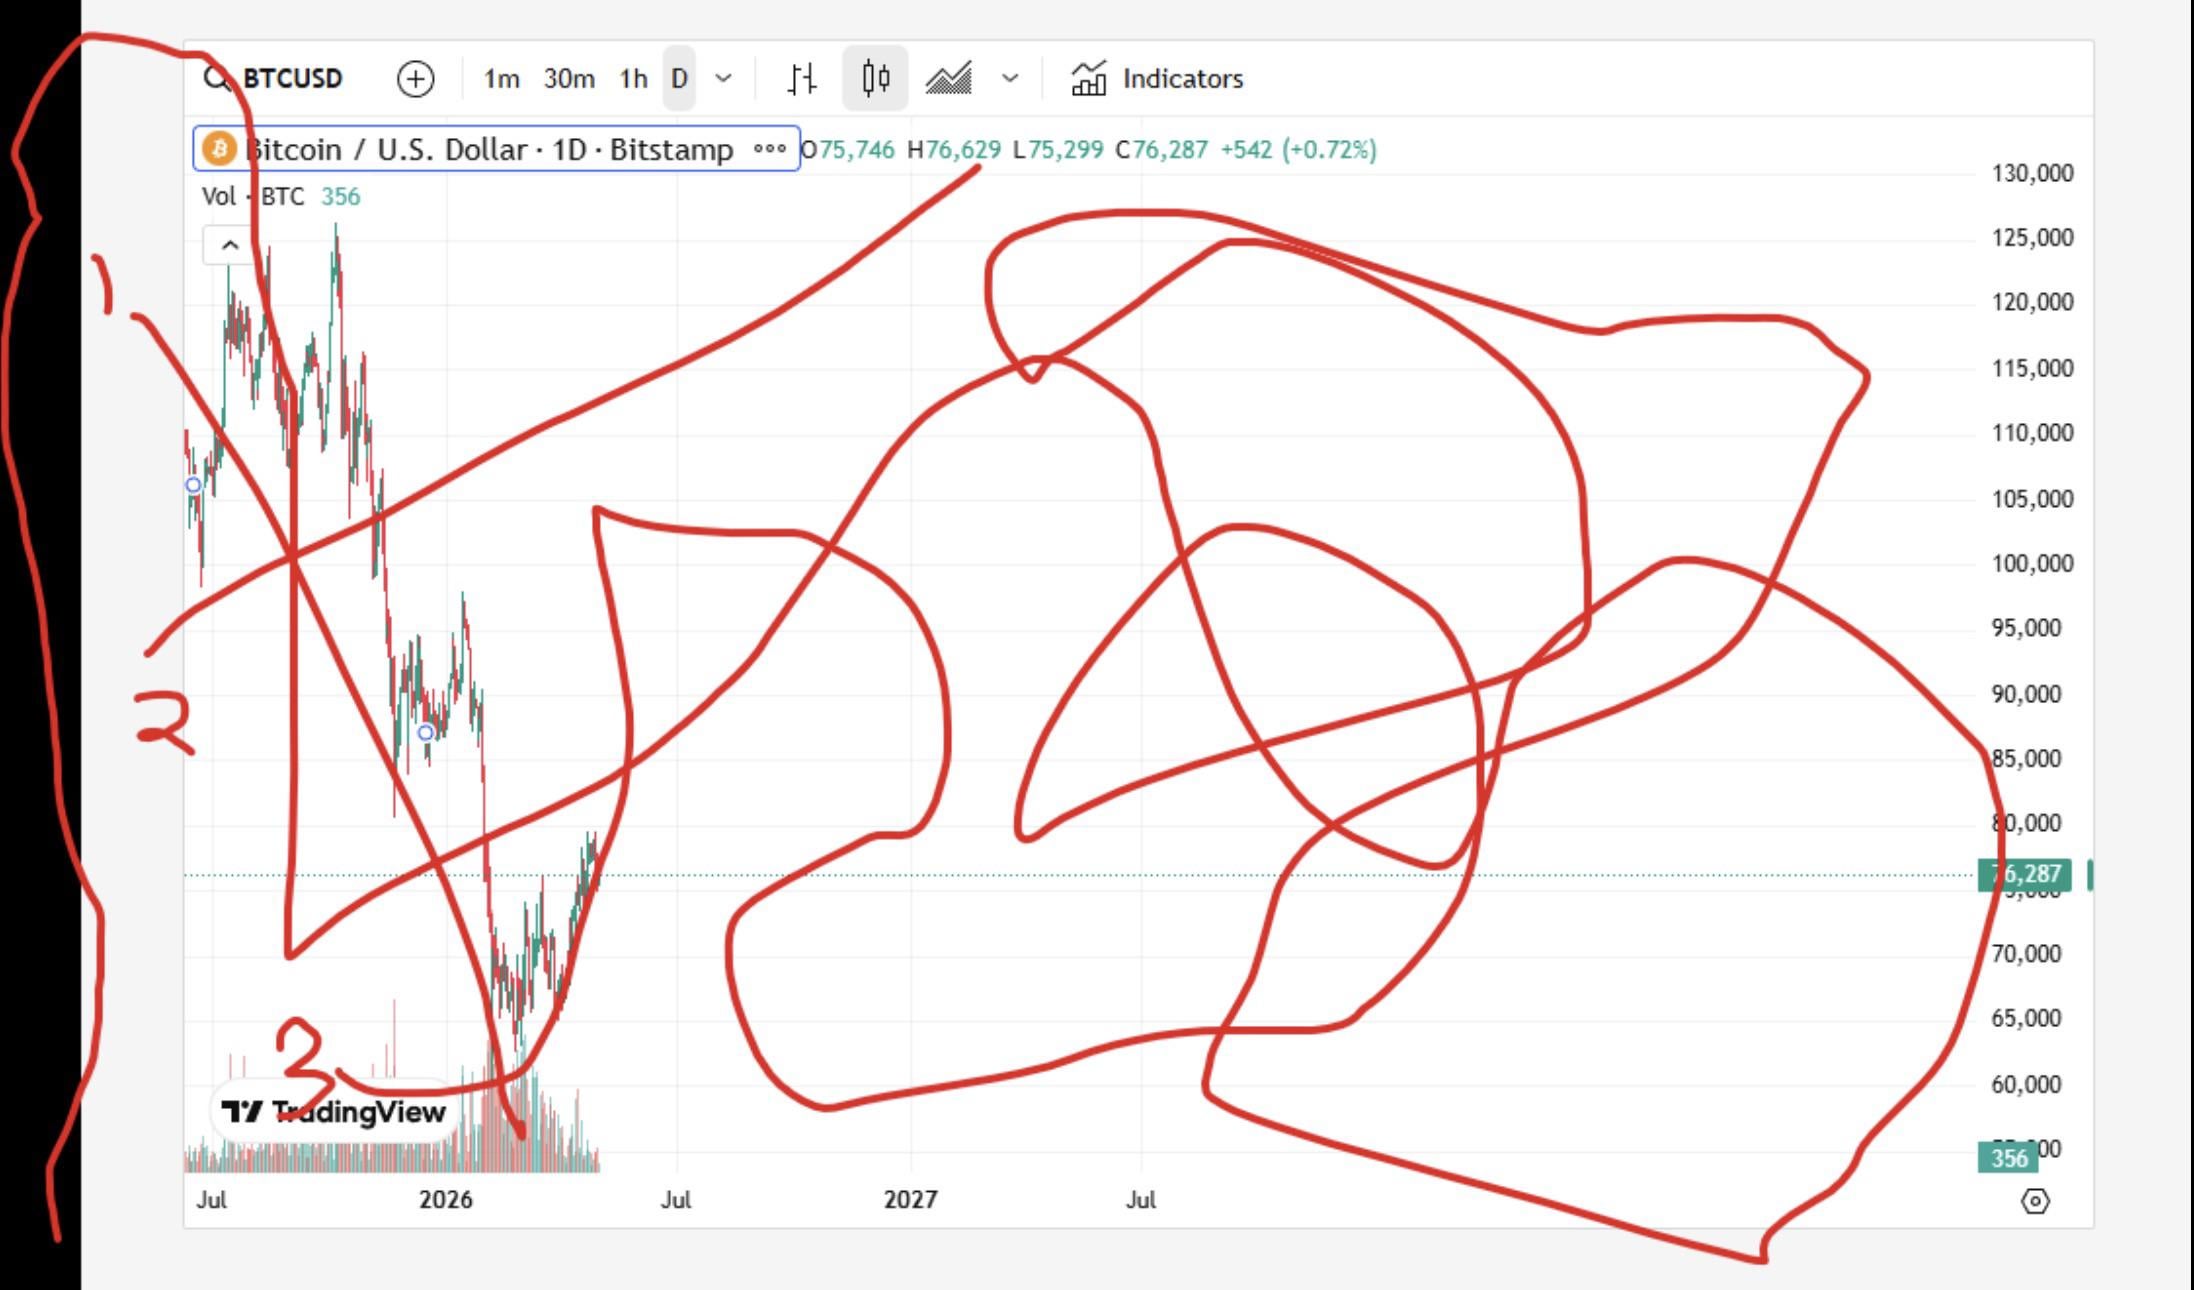The image size is (2194, 1290).
Task: Switch to the 30m timeframe
Action: 569,78
